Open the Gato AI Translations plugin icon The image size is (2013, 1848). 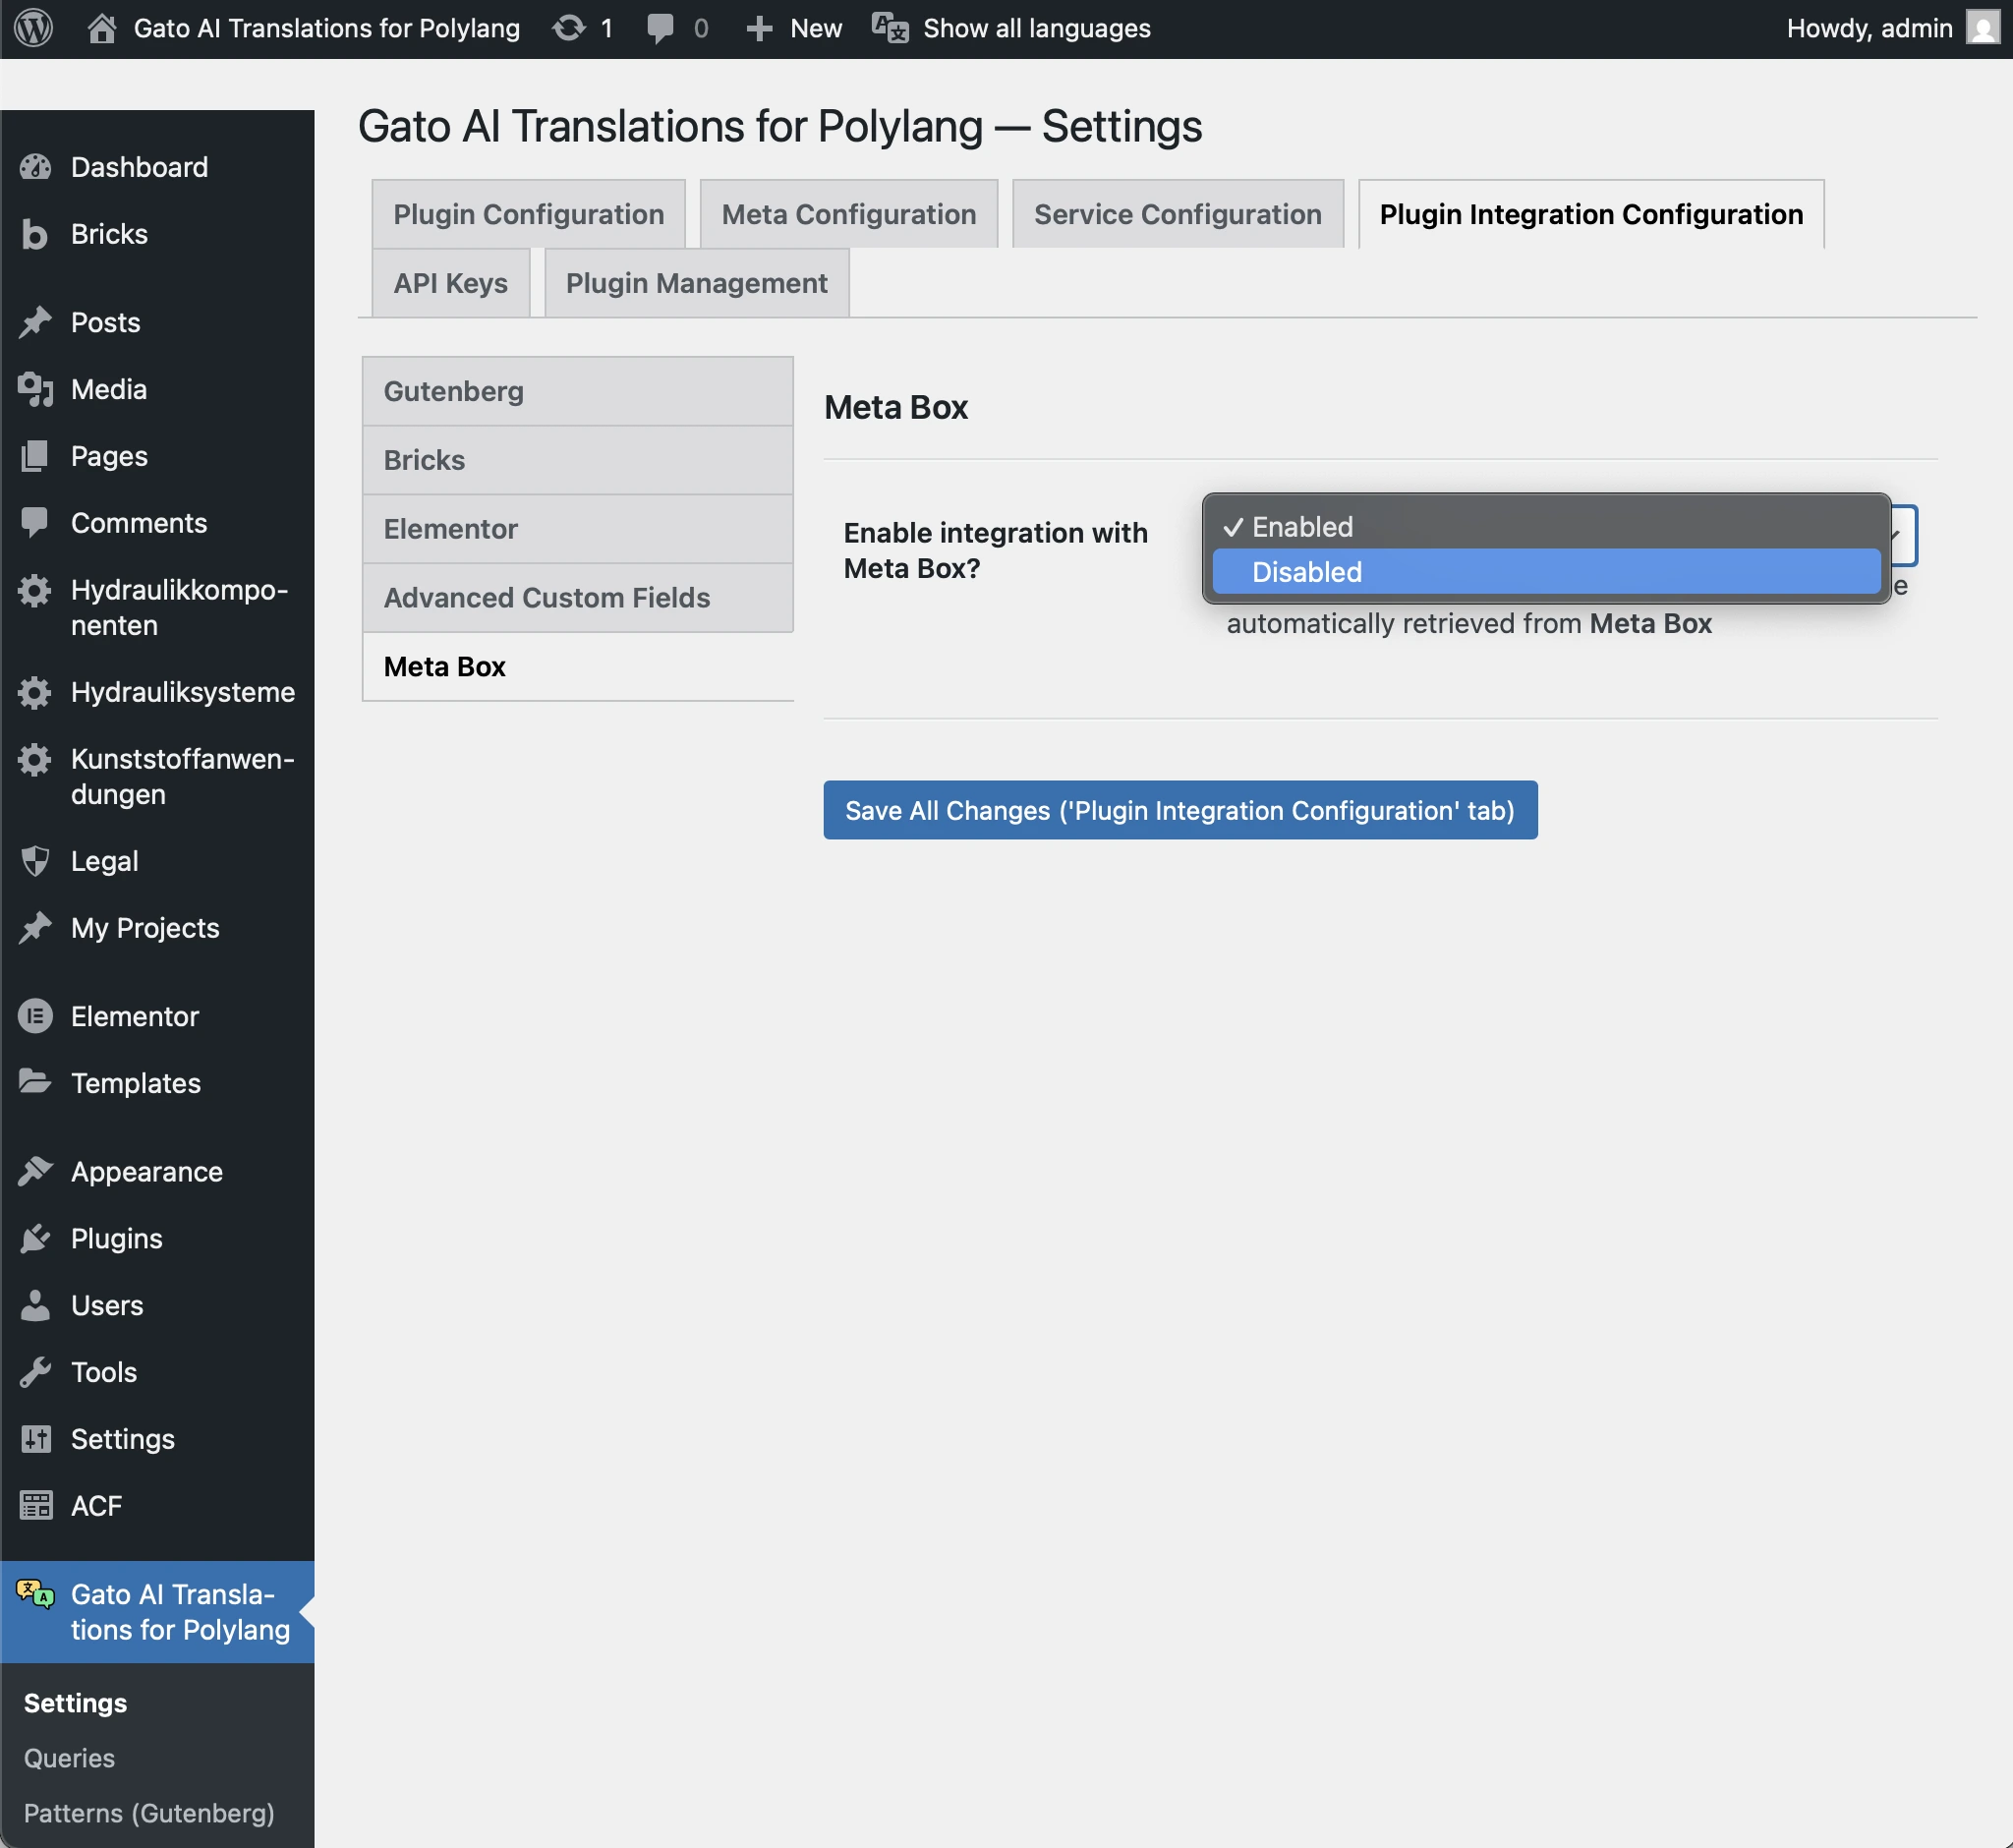33,1595
